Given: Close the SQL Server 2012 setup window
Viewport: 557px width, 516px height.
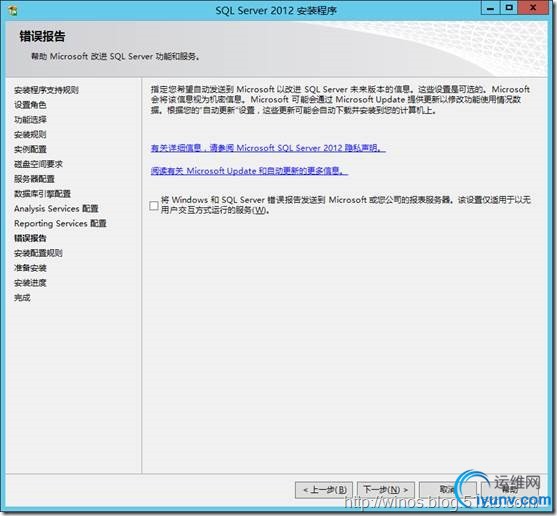Looking at the screenshot, I should click(x=533, y=8).
